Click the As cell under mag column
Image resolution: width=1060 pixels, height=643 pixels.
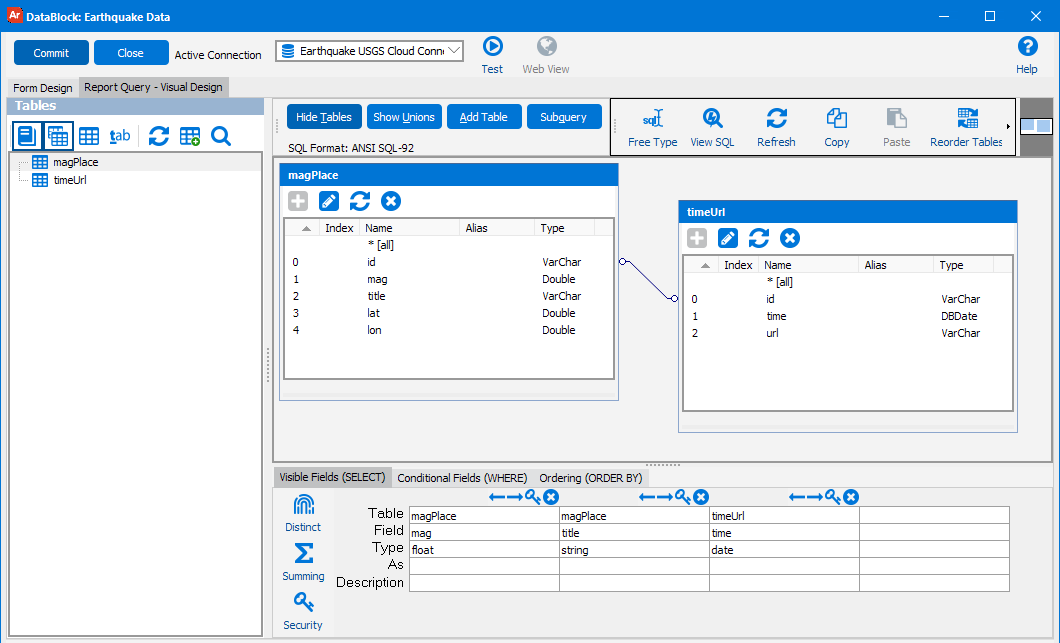point(484,566)
